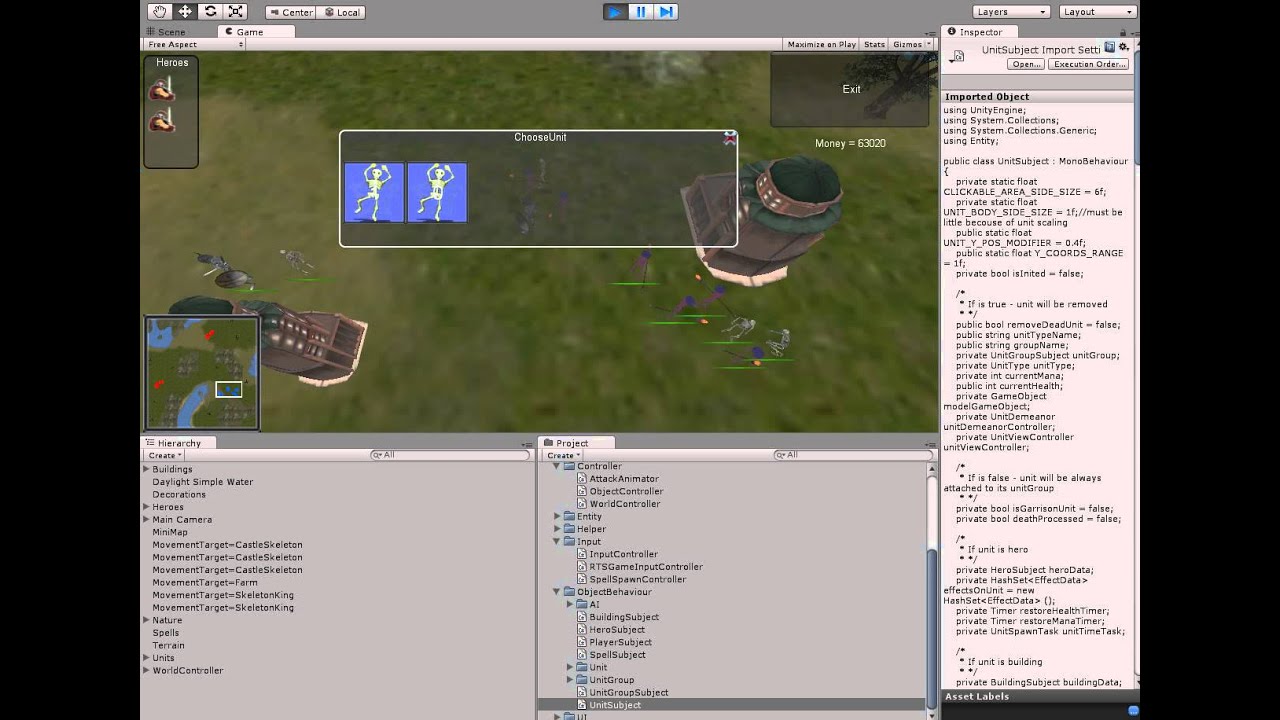Open the Inspector help book icon
This screenshot has height=720, width=1280.
pos(1109,47)
